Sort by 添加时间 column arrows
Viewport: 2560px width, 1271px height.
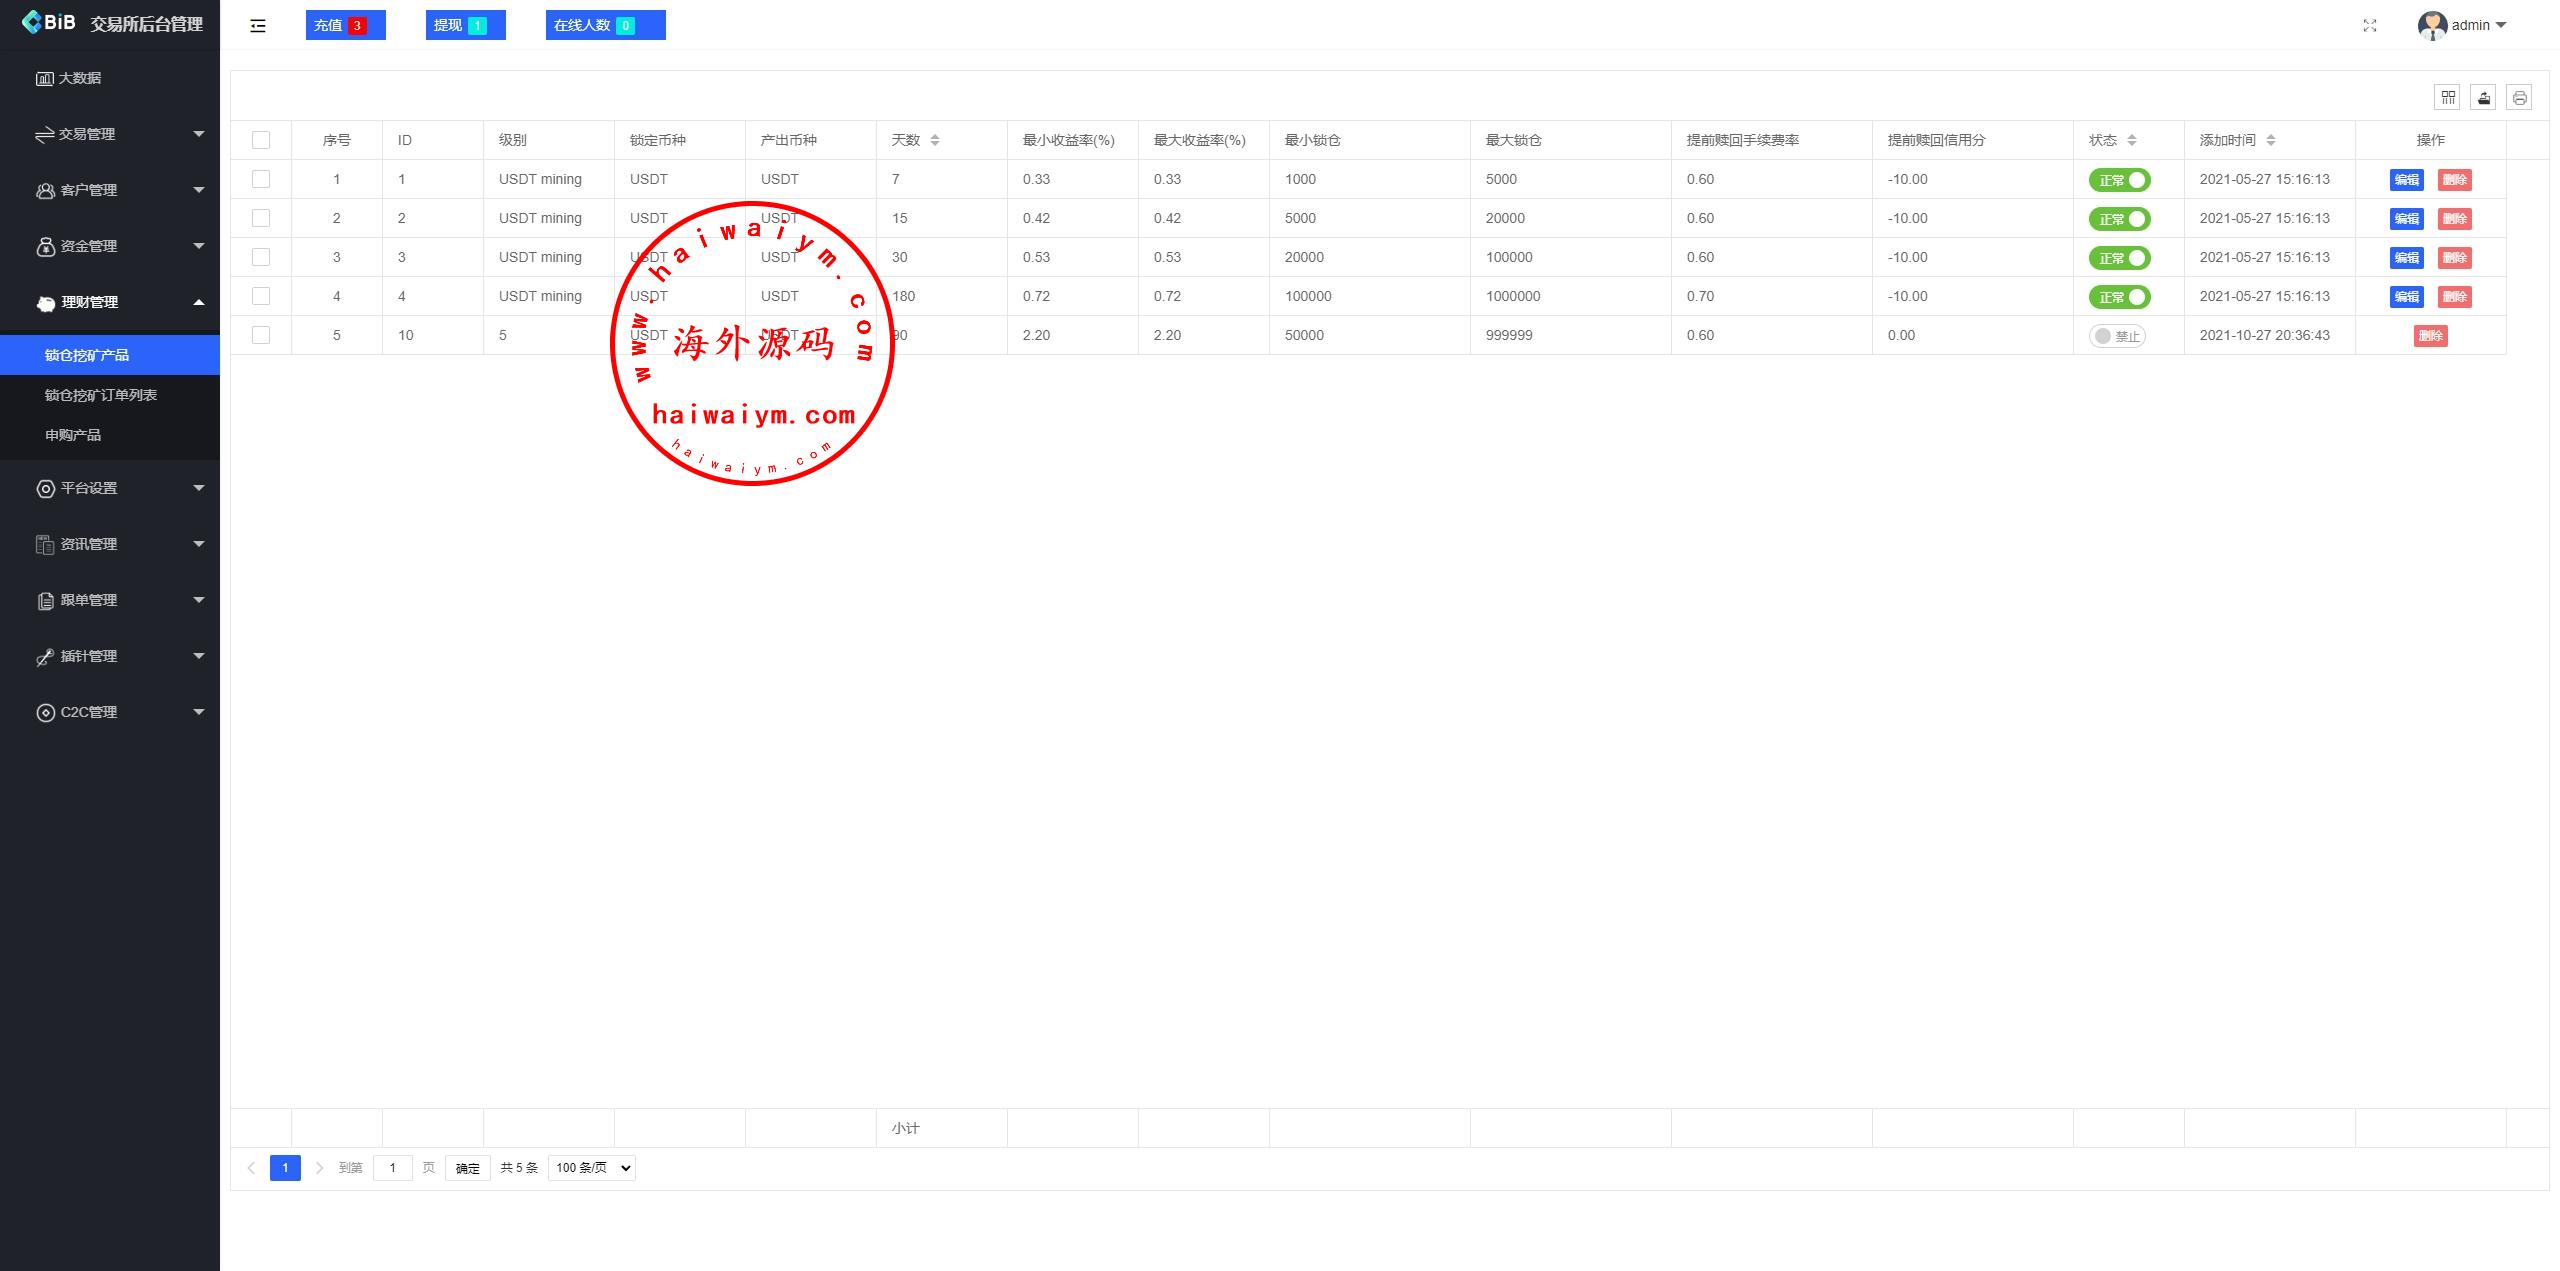[x=2270, y=140]
